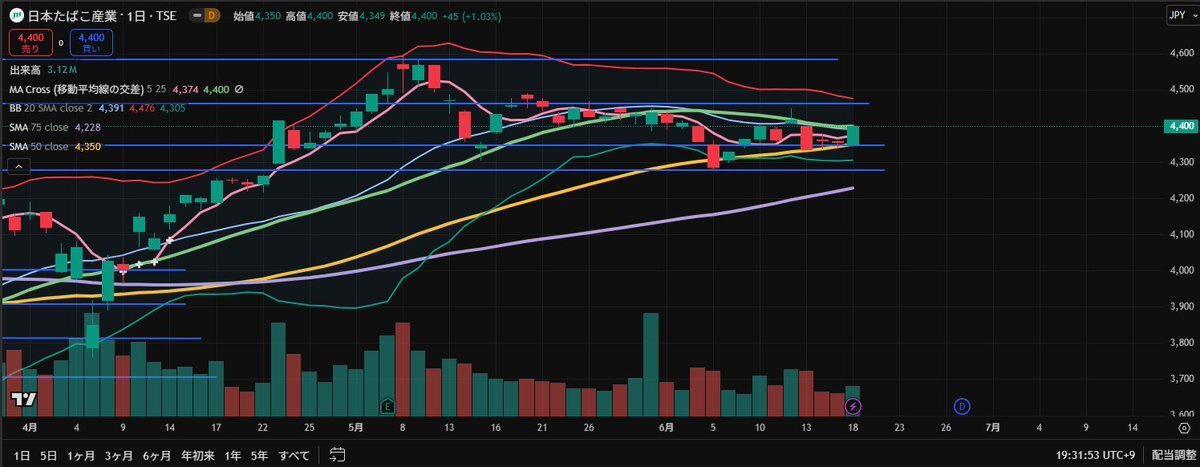The image size is (1200, 467).
Task: Click the TradingView logo on the chart
Action: 24,401
